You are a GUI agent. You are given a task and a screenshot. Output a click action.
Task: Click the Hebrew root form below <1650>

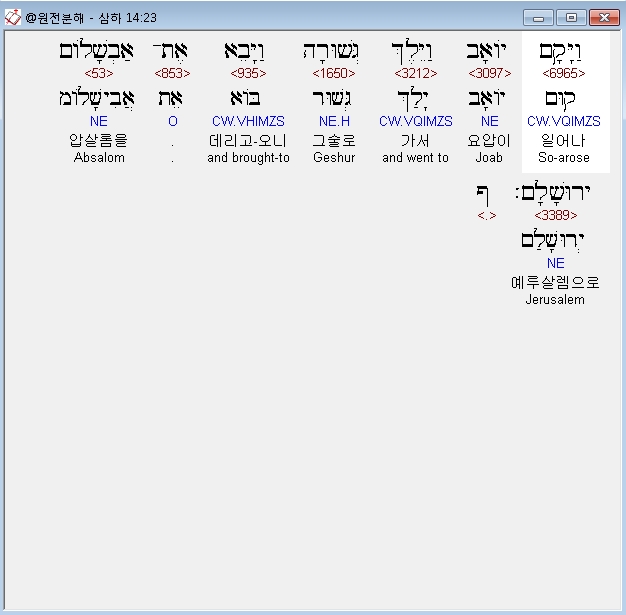pos(332,99)
